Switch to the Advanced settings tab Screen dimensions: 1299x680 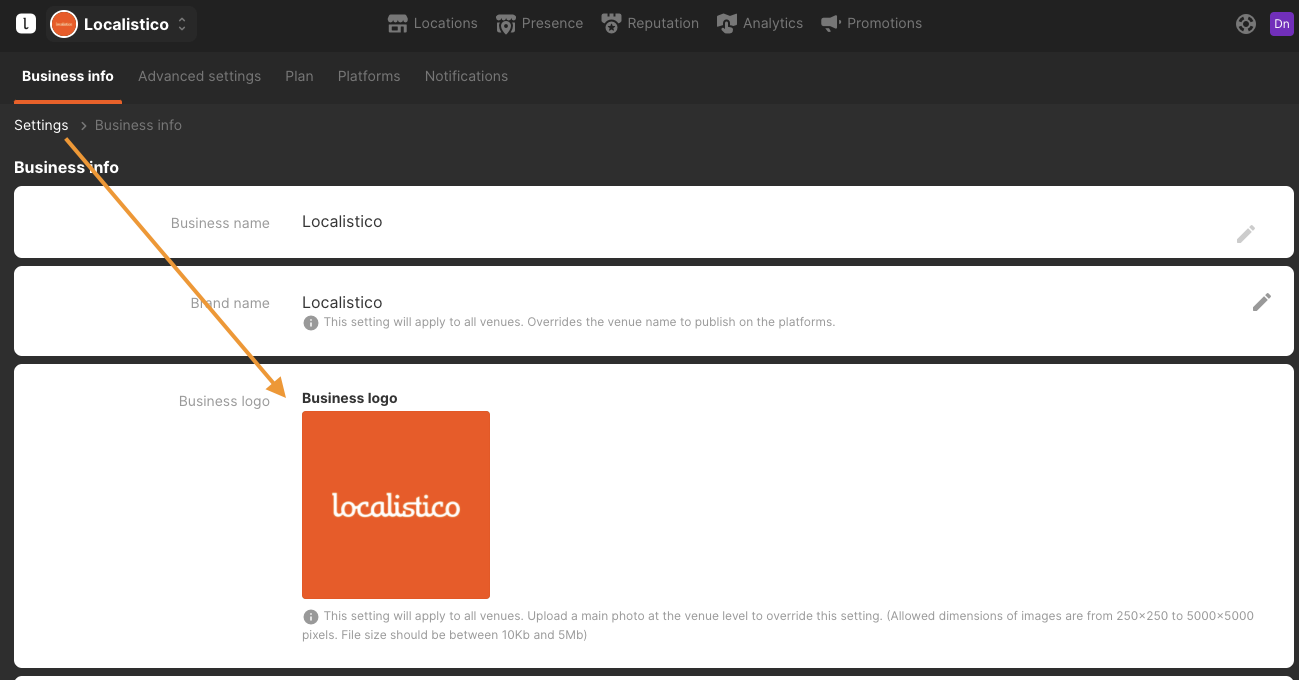200,76
